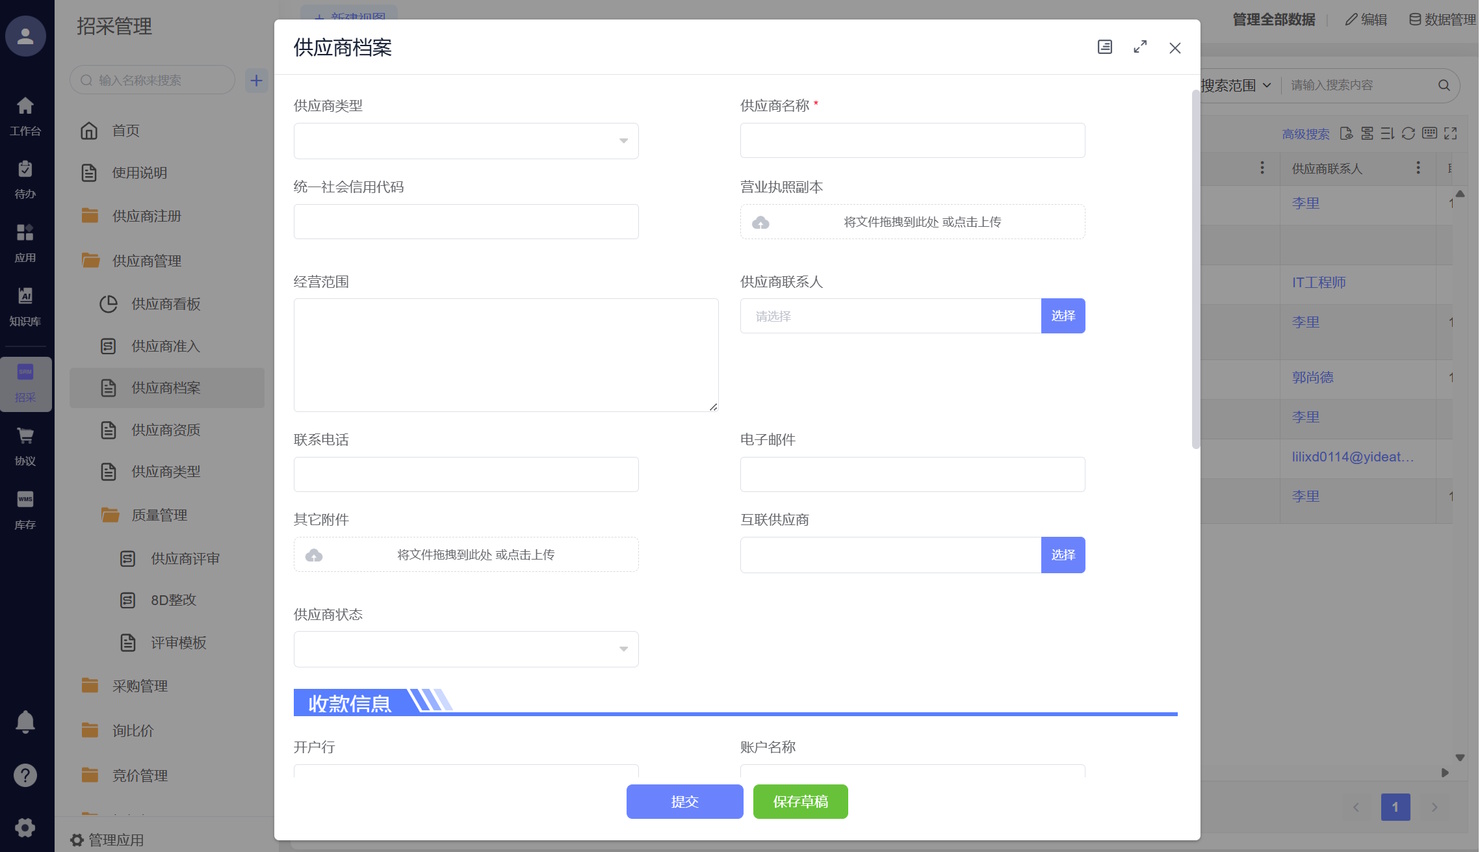Open the 供应商类型 dropdown

(466, 141)
